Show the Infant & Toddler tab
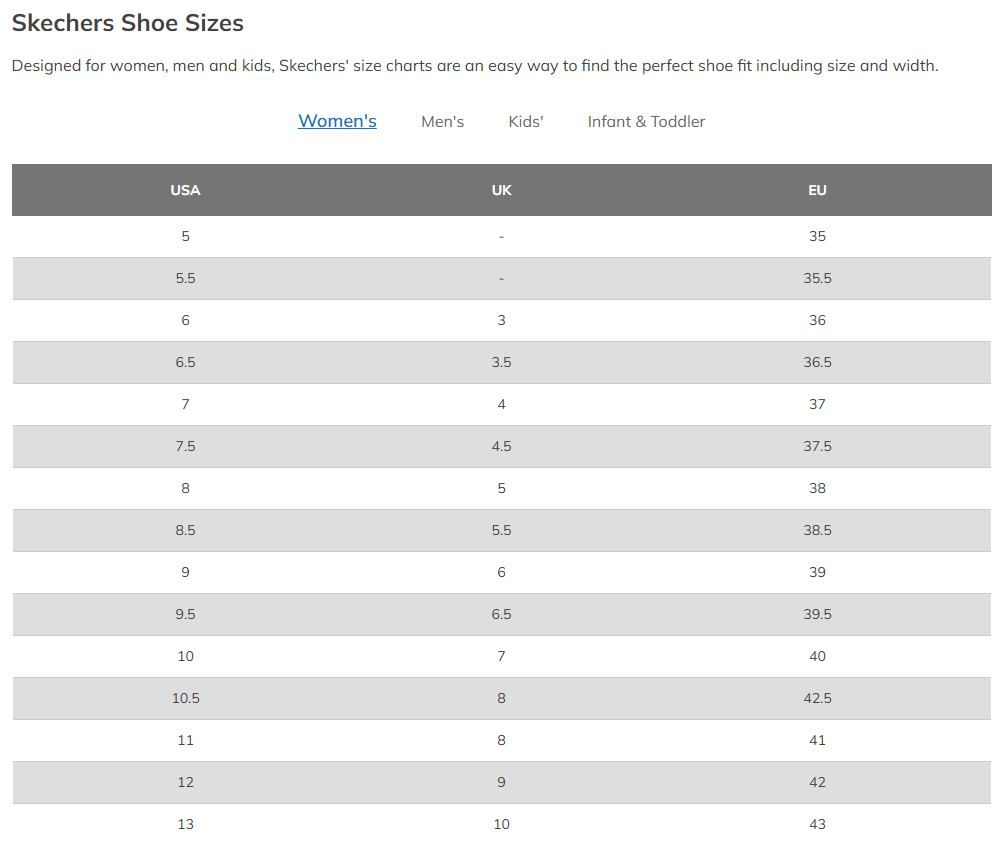The height and width of the screenshot is (849, 1004). (646, 122)
